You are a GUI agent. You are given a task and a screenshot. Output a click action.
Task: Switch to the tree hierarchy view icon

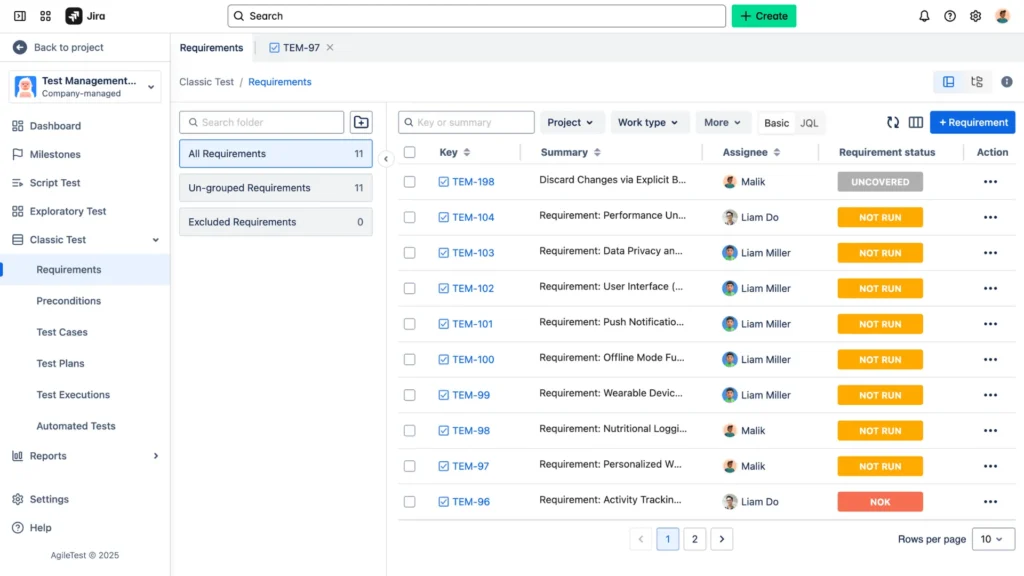point(977,82)
